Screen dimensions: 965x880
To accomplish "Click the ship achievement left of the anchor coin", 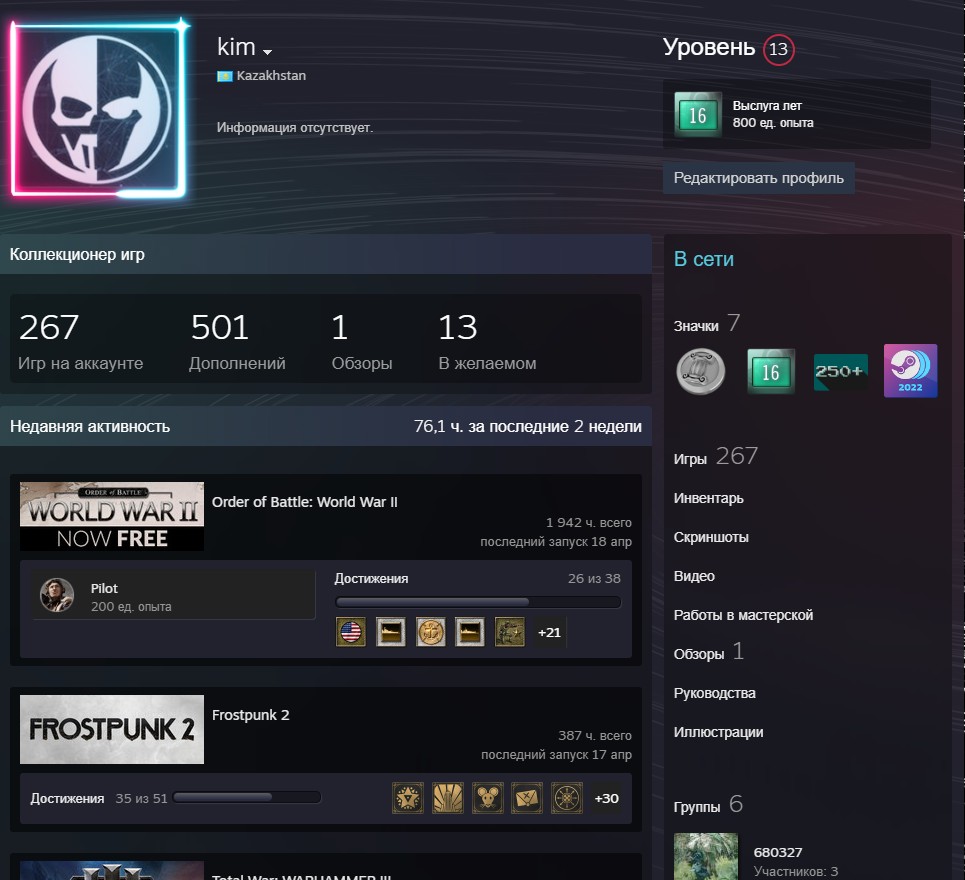I will [391, 632].
